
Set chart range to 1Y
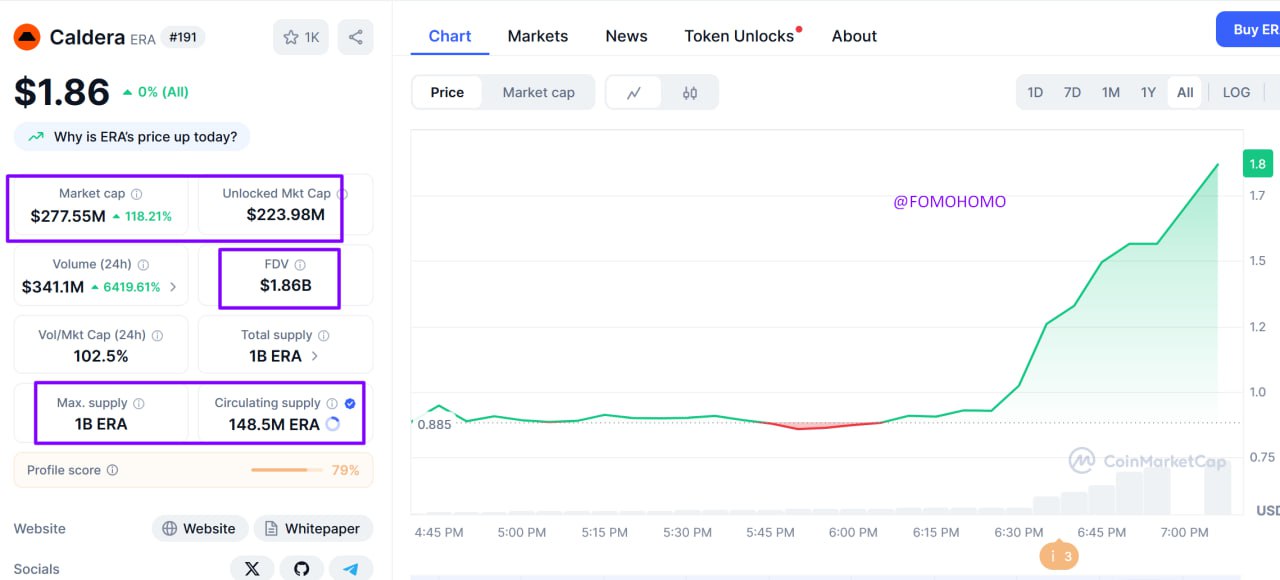[1148, 92]
